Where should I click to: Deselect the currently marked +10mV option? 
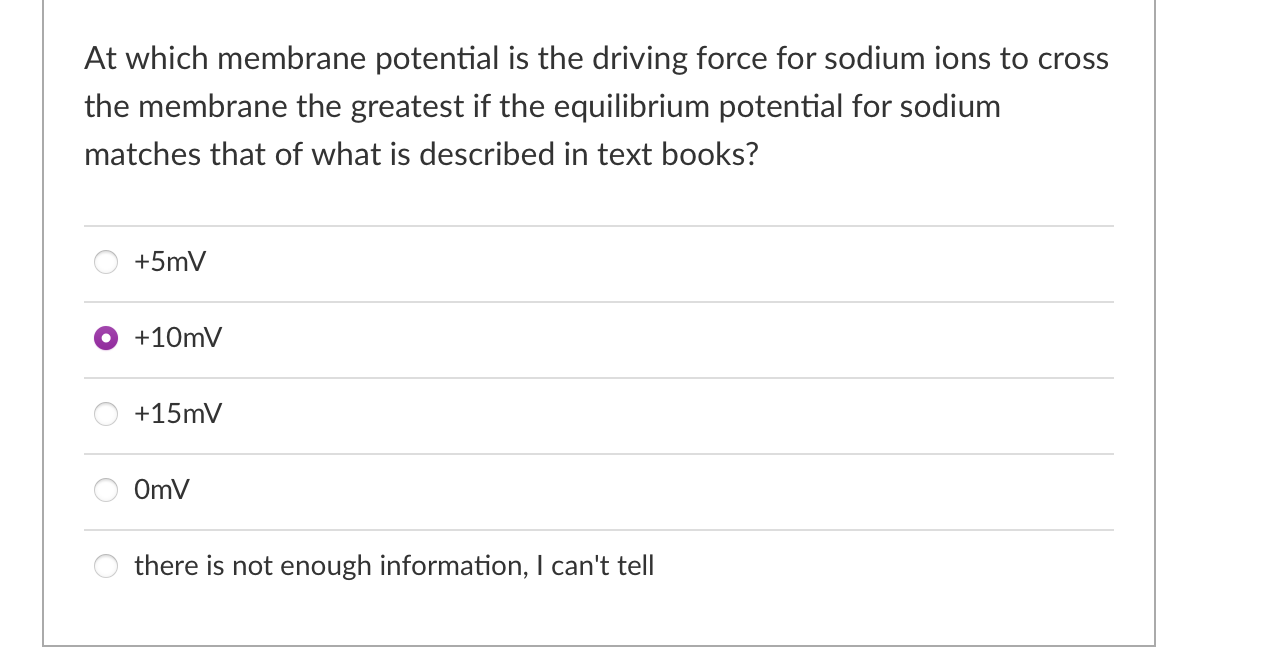tap(106, 338)
